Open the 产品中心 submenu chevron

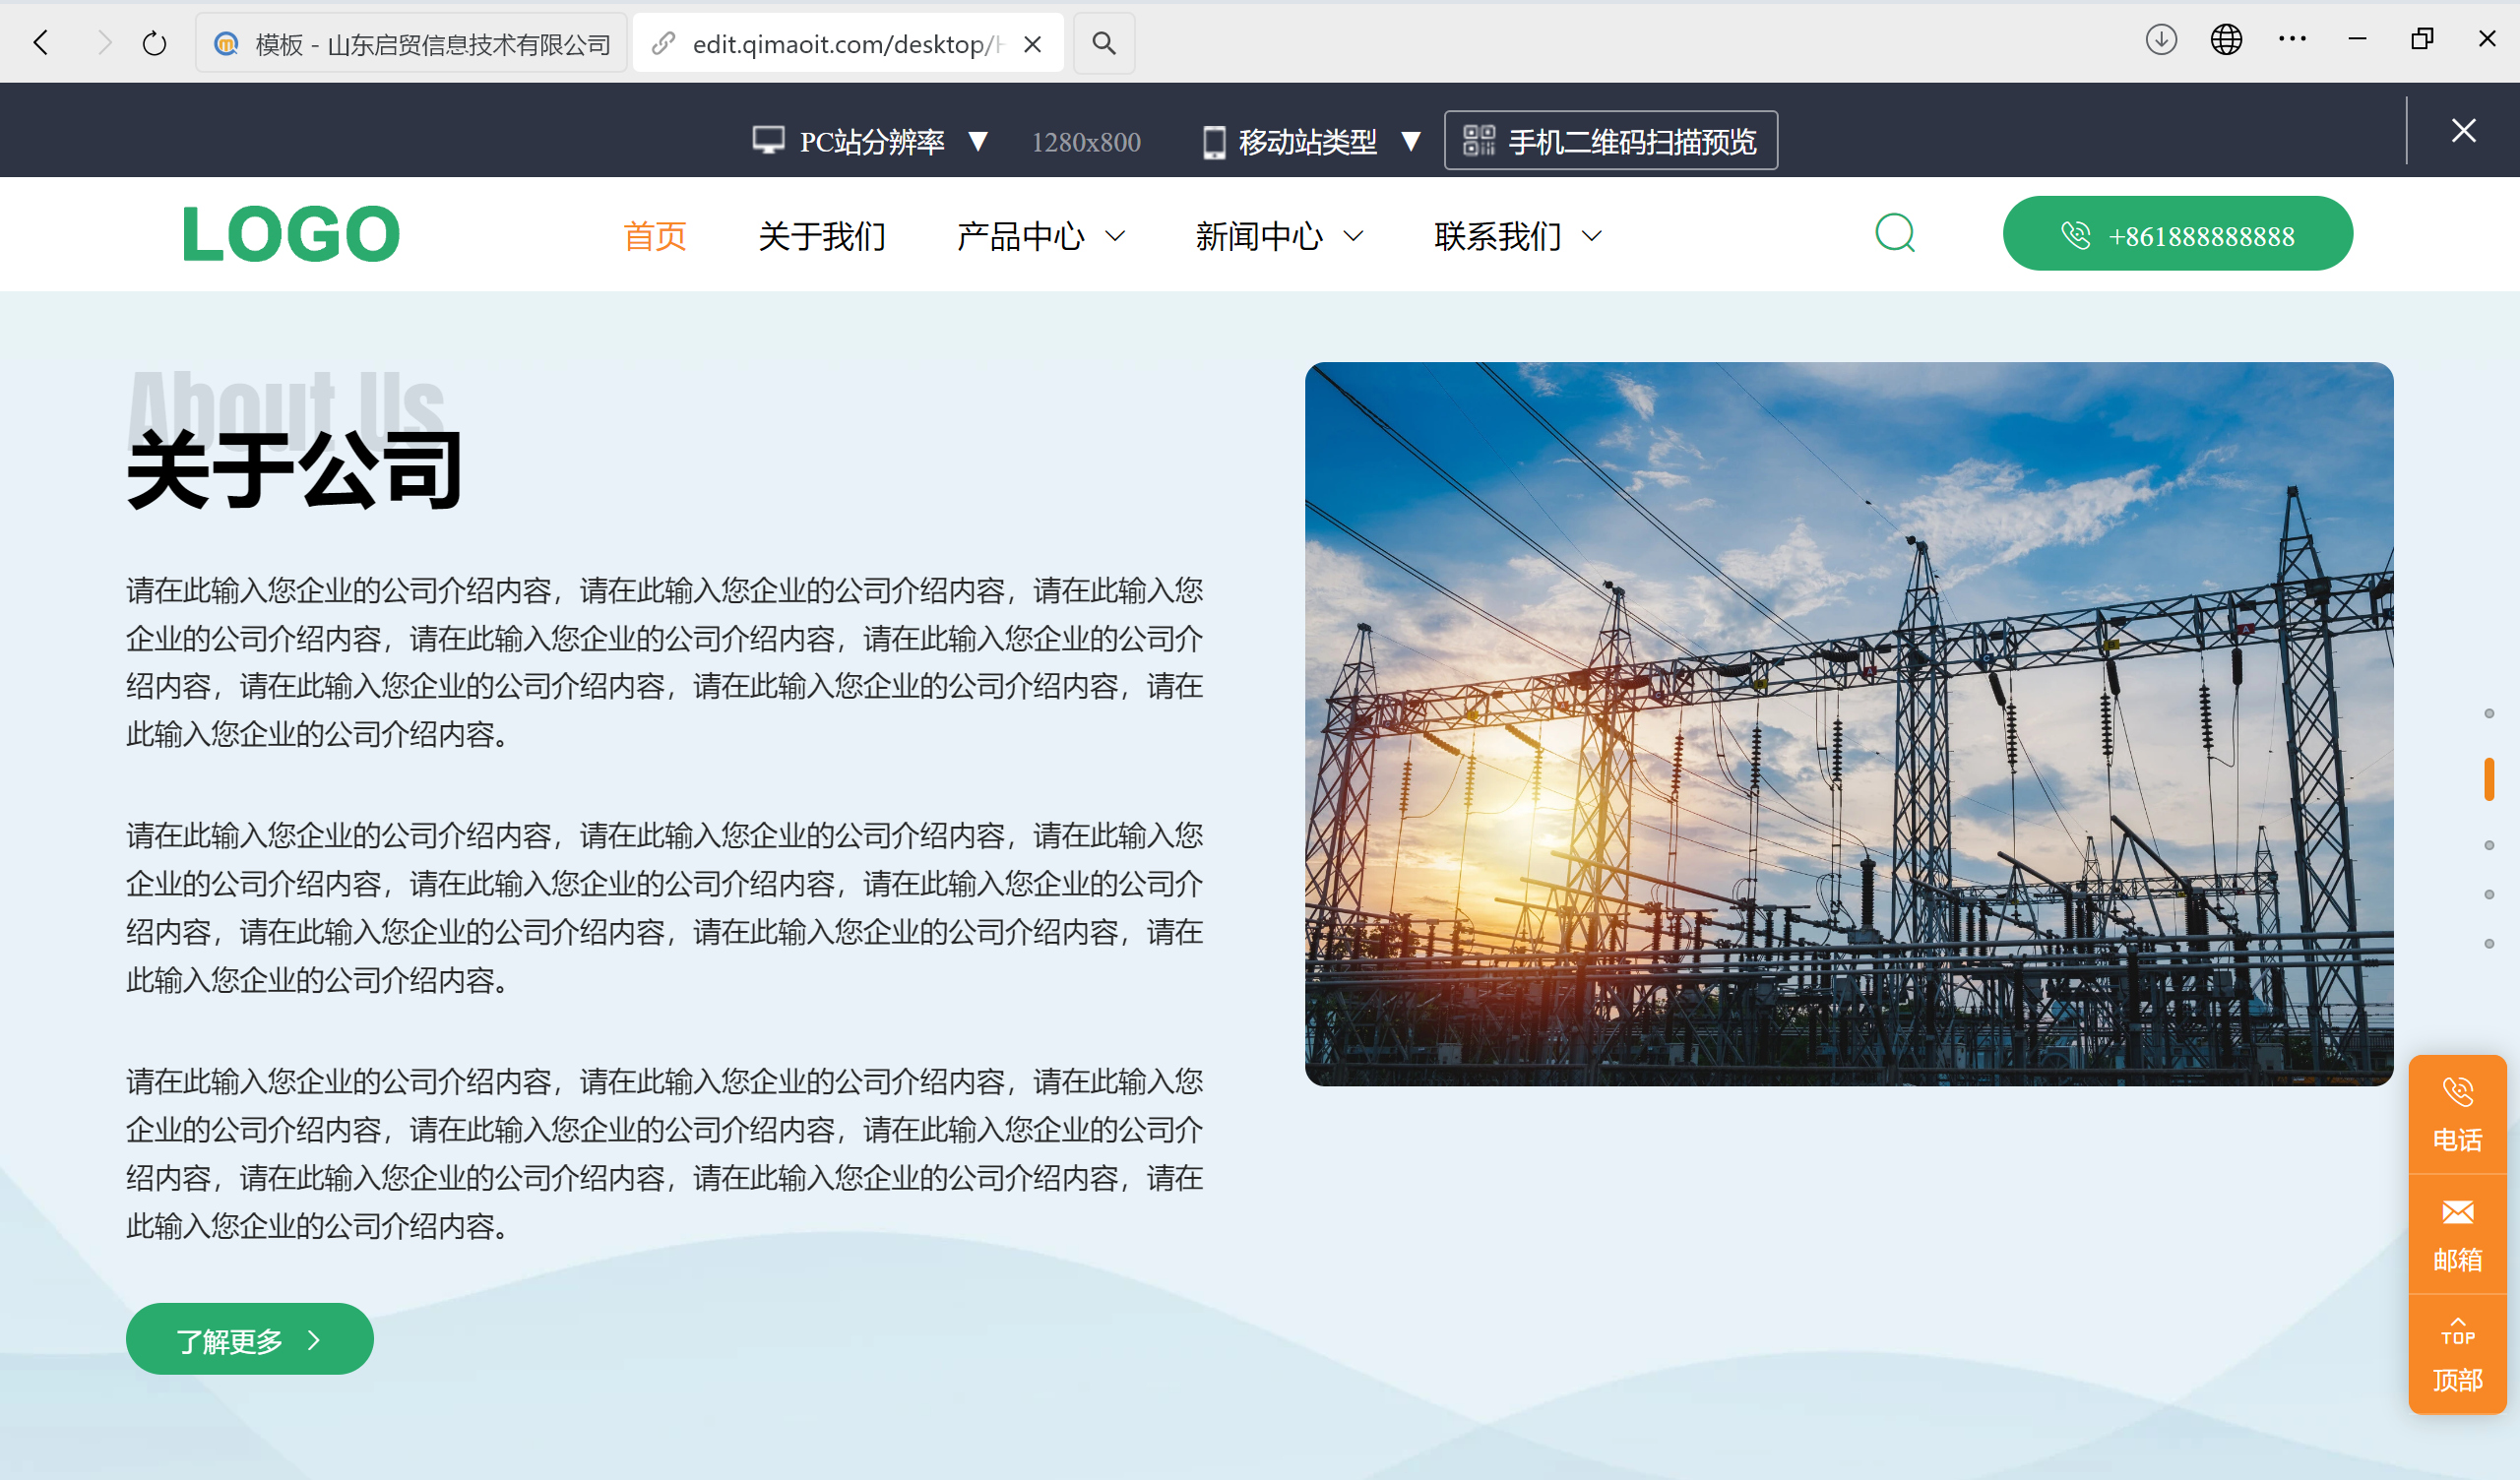1116,237
